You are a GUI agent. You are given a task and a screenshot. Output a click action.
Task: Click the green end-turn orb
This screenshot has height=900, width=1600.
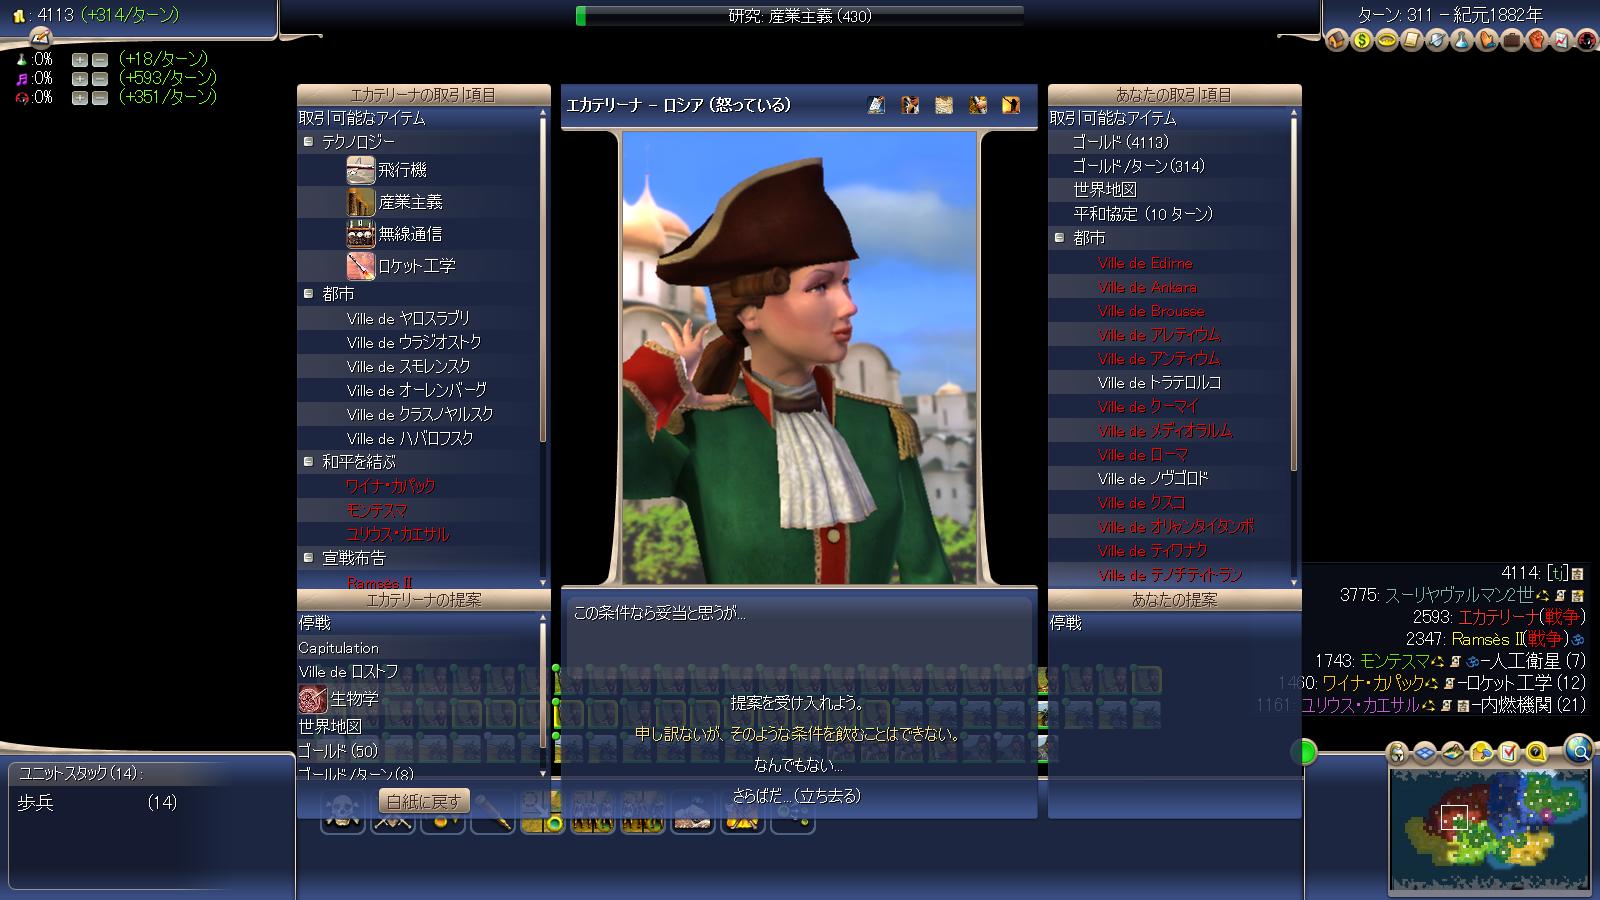click(1304, 752)
